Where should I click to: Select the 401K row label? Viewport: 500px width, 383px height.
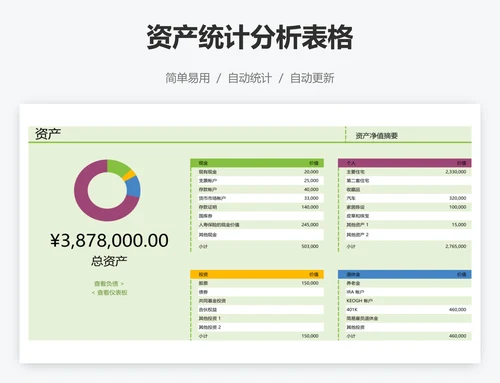tap(352, 310)
